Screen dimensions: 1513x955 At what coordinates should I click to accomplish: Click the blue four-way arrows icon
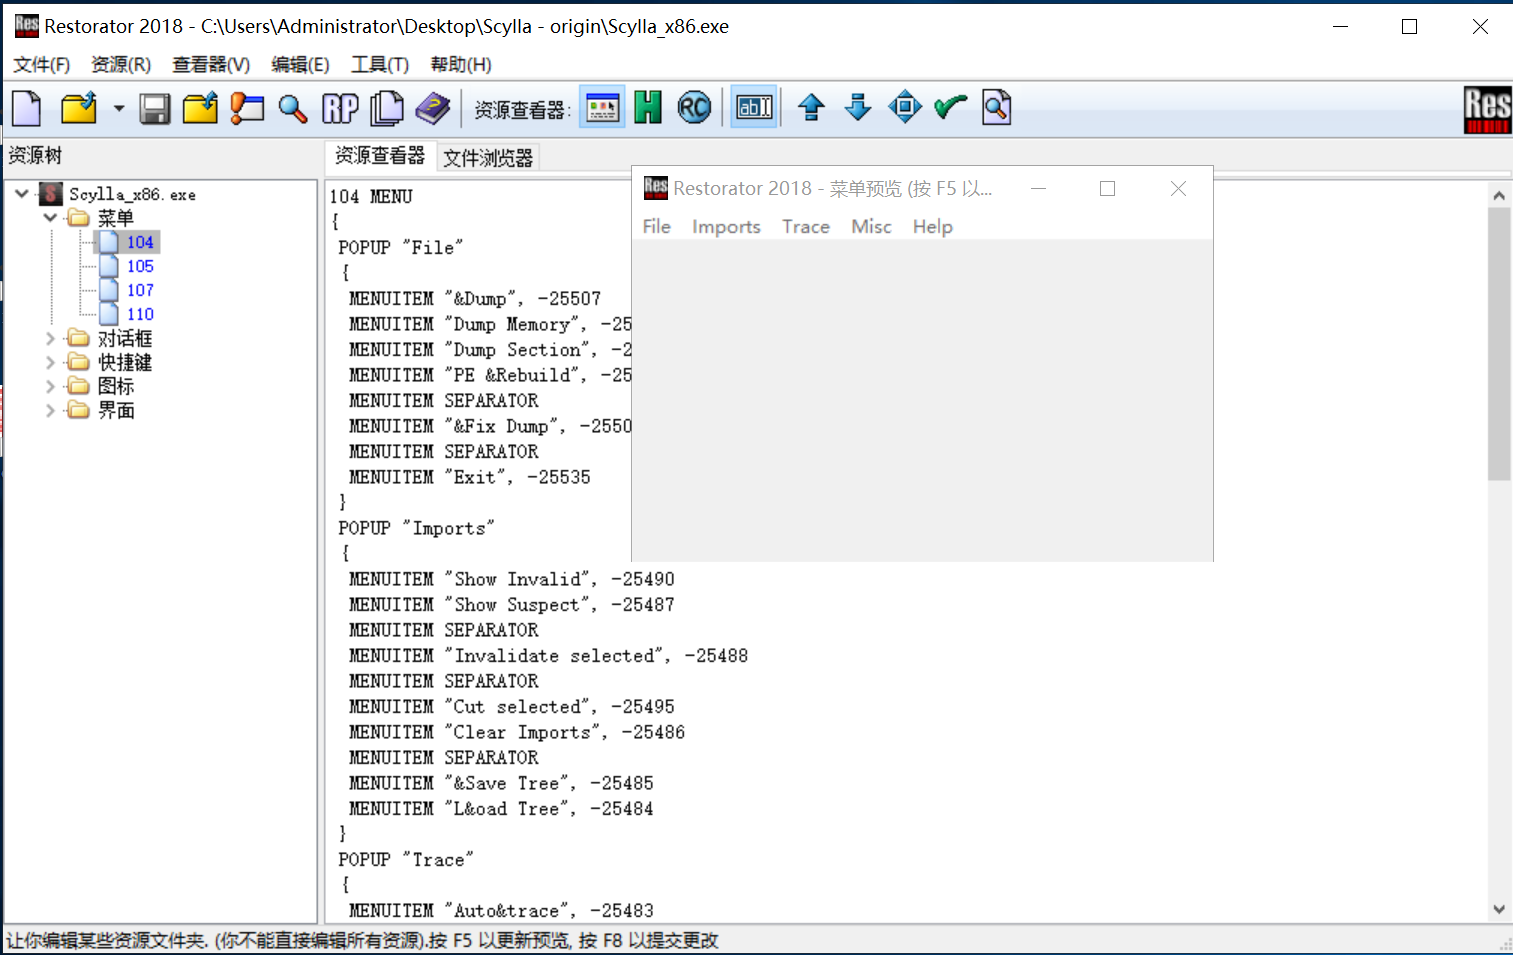coord(905,107)
